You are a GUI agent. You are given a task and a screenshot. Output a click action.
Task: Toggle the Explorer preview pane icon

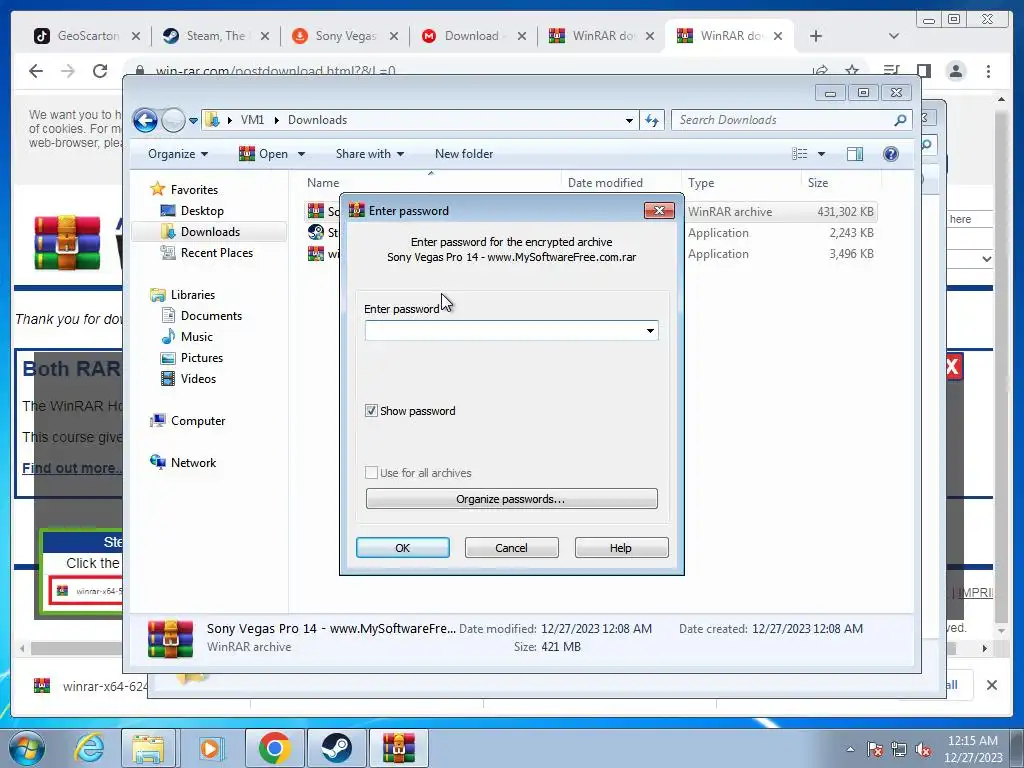(855, 154)
